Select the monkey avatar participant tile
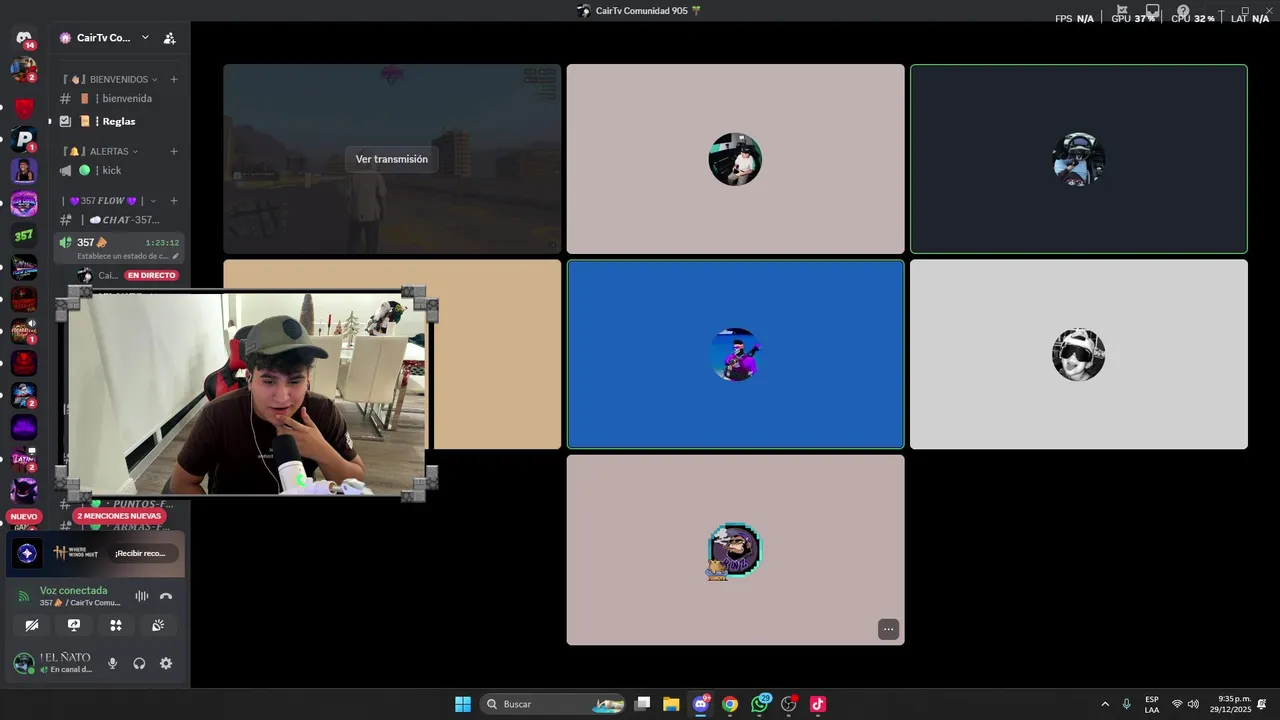 [x=735, y=550]
